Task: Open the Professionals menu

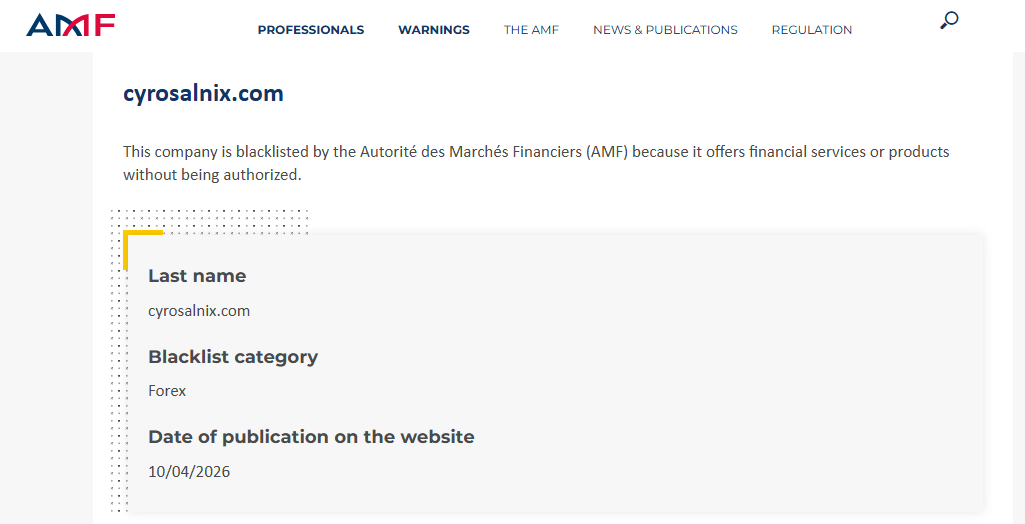Action: click(311, 30)
